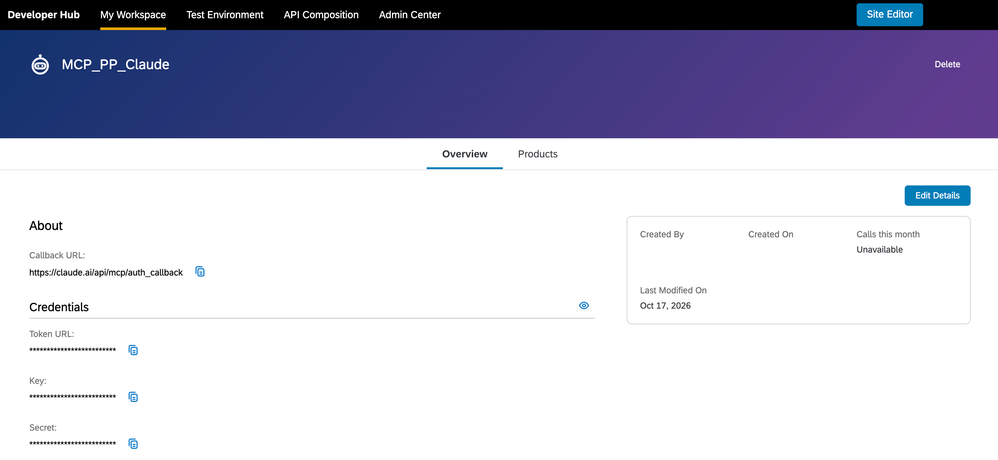998x460 pixels.
Task: Open the Admin Center
Action: coord(409,15)
